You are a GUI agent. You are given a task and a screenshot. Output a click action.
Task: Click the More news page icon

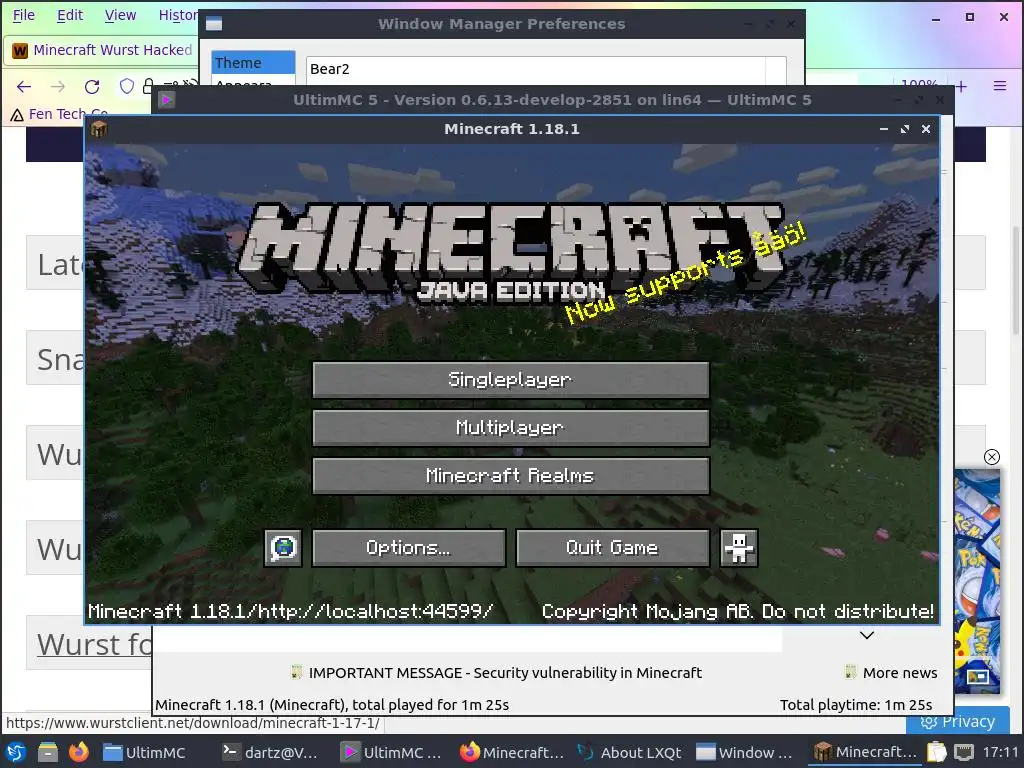coord(850,672)
